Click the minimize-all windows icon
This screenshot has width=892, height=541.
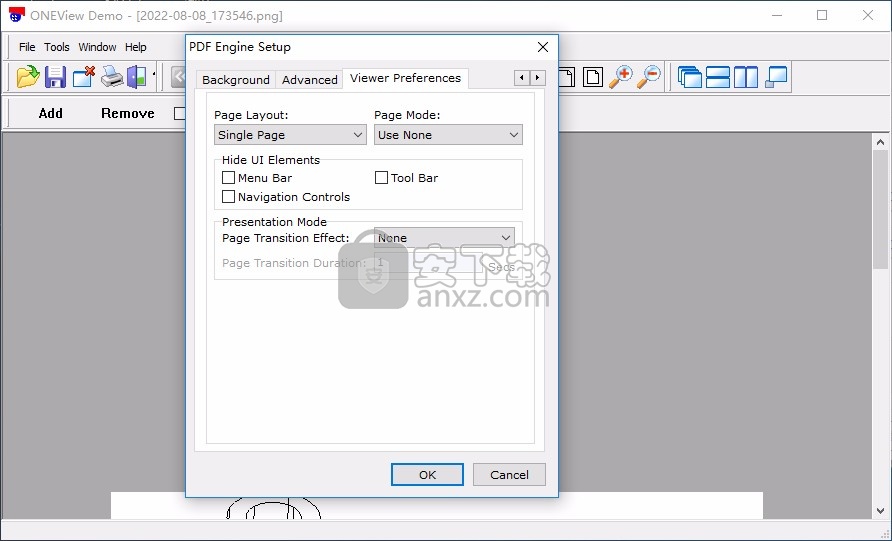776,77
